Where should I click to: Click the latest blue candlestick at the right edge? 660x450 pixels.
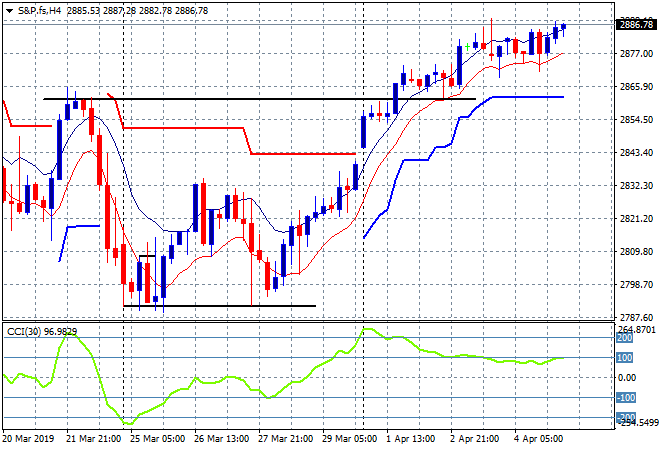pos(563,27)
